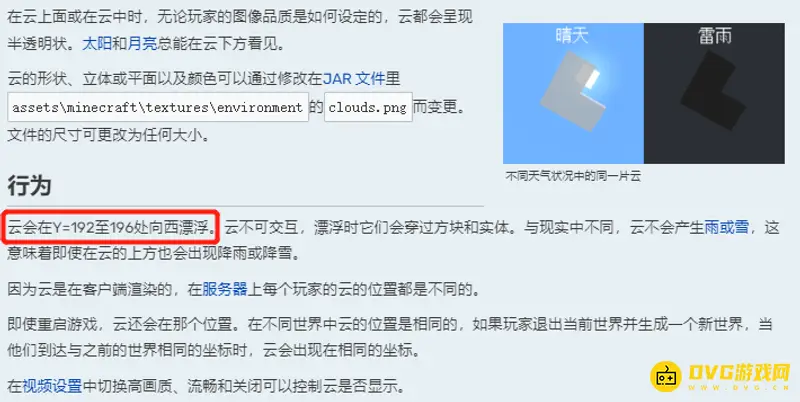Follow the JAR 文件 link

[354, 79]
